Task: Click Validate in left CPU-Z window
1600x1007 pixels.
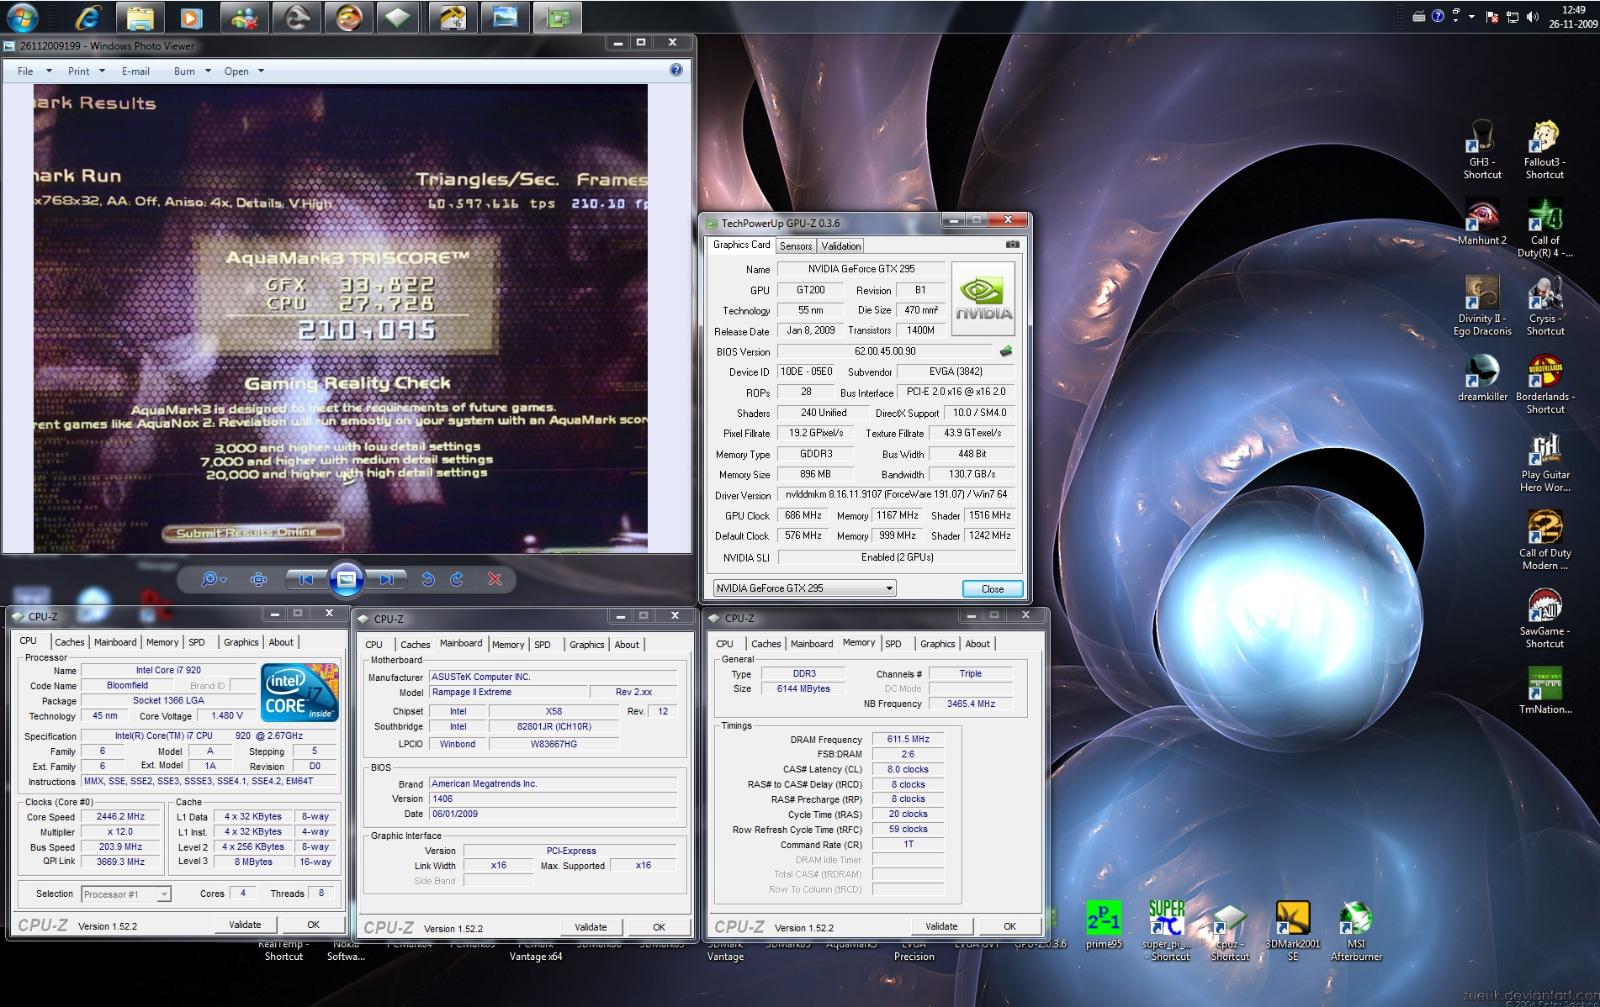Action: [245, 925]
